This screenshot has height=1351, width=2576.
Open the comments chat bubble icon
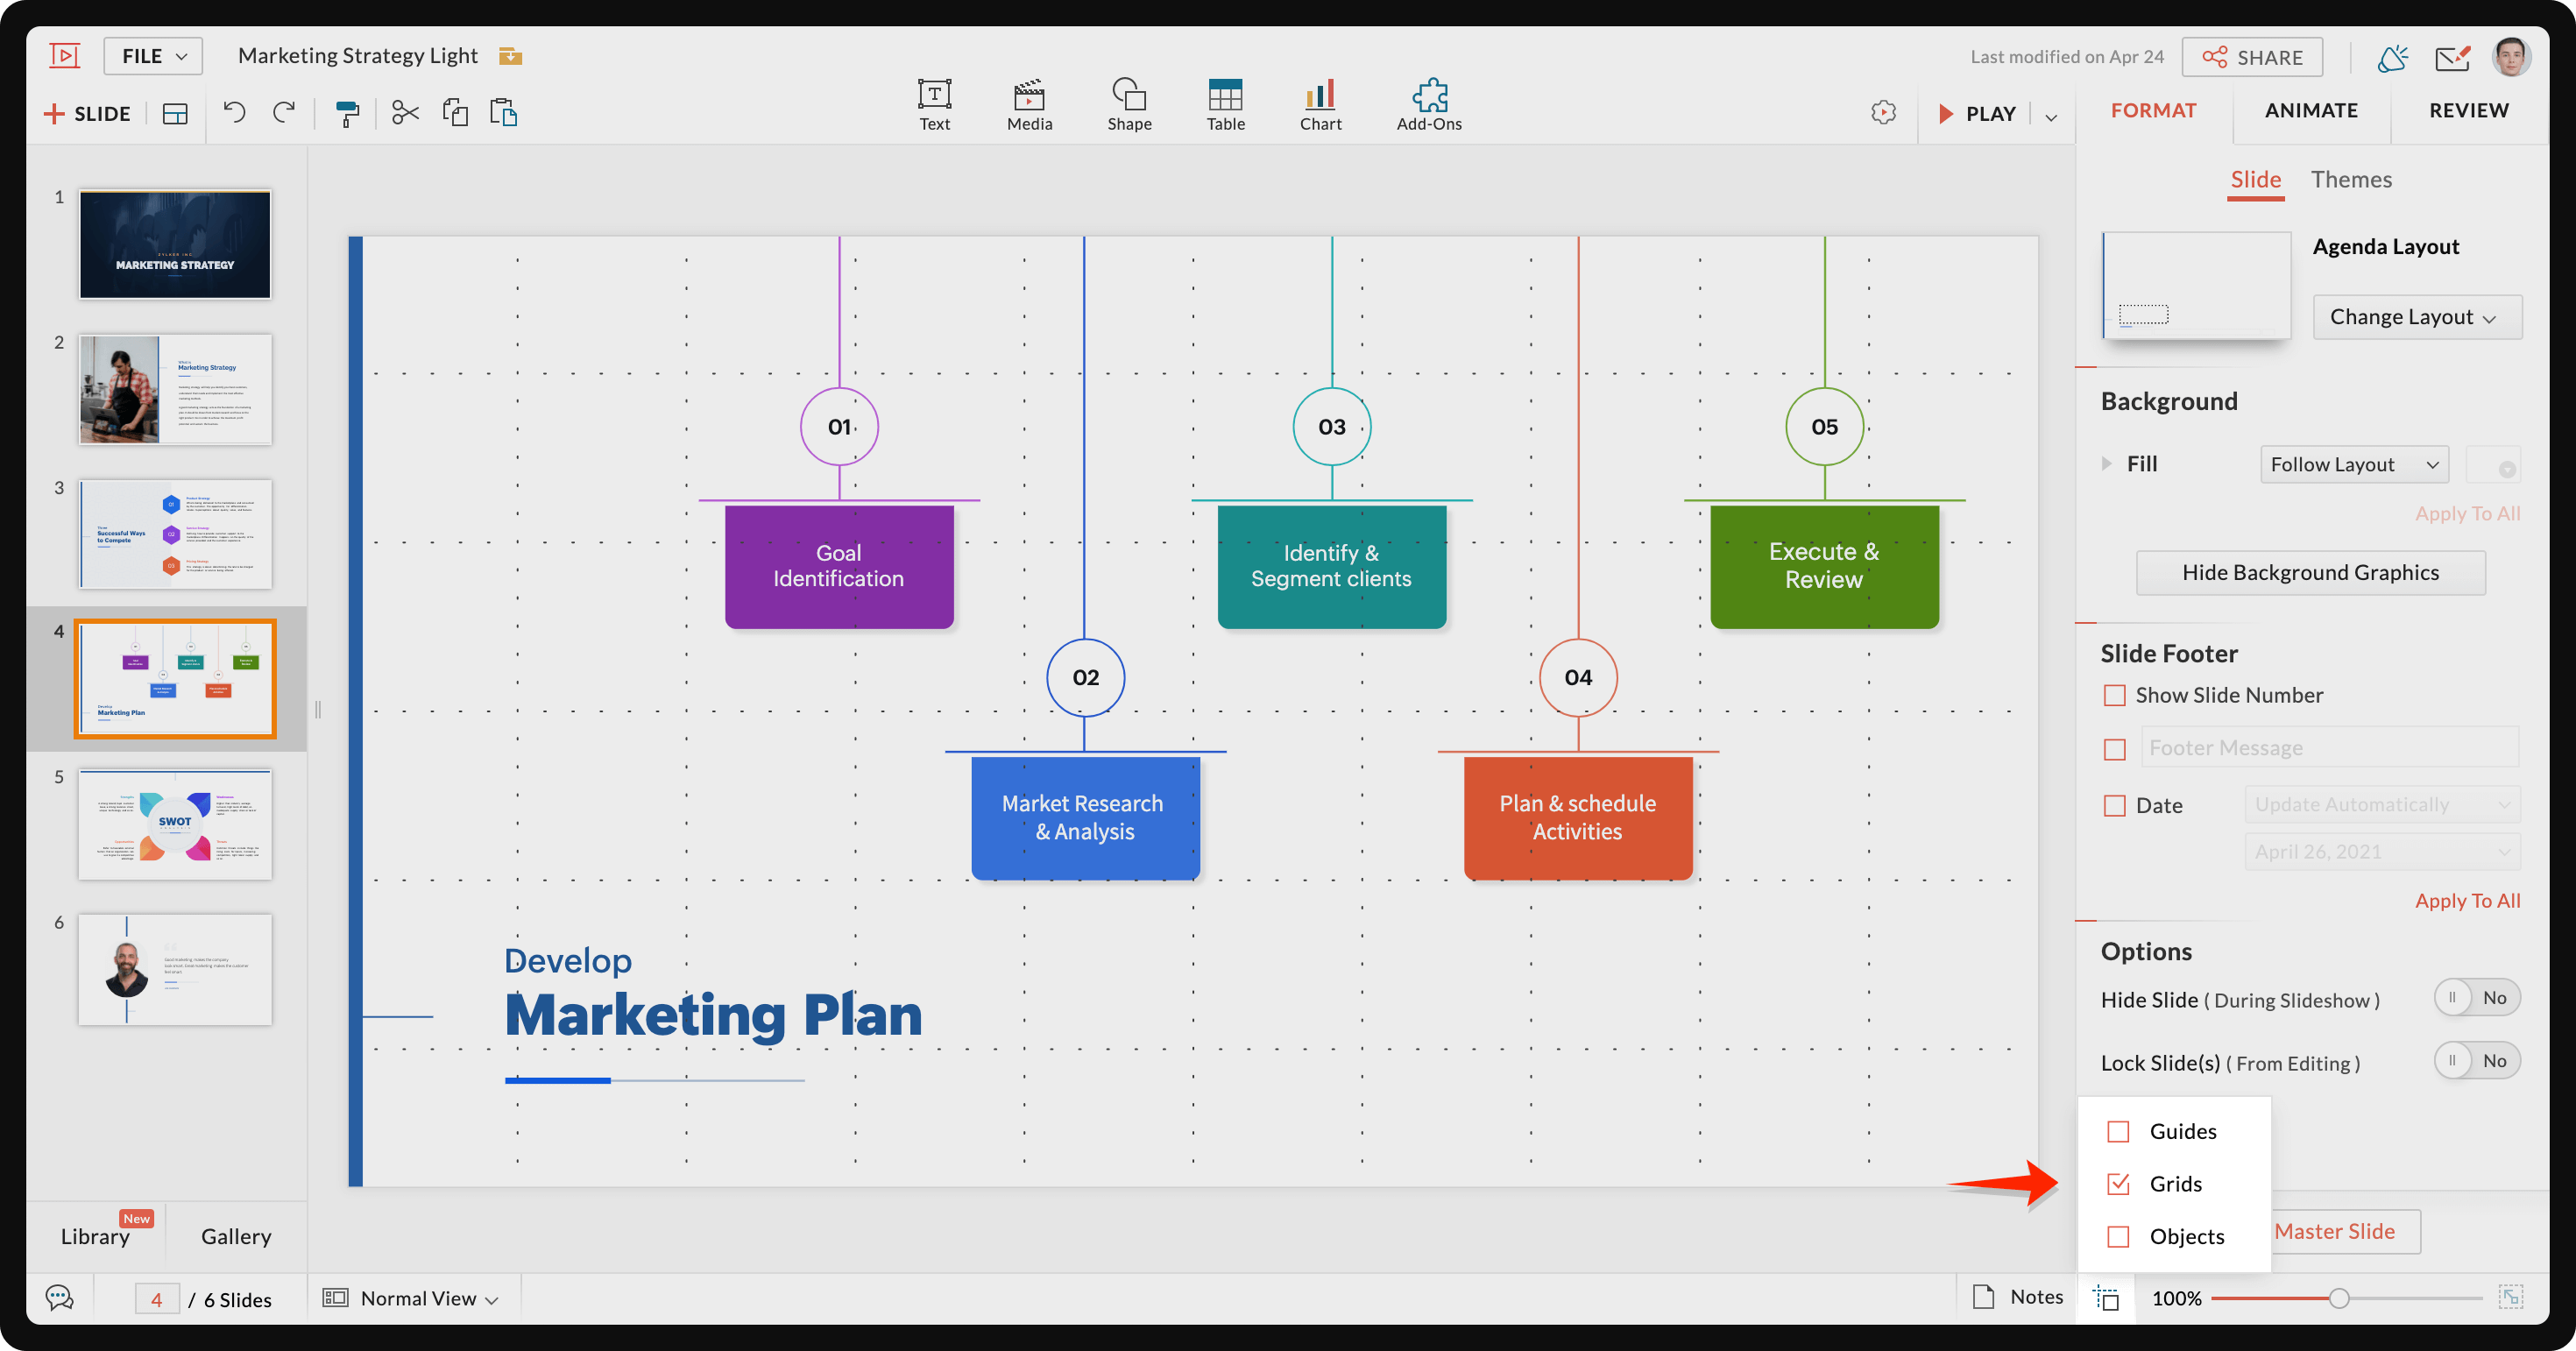(x=60, y=1298)
